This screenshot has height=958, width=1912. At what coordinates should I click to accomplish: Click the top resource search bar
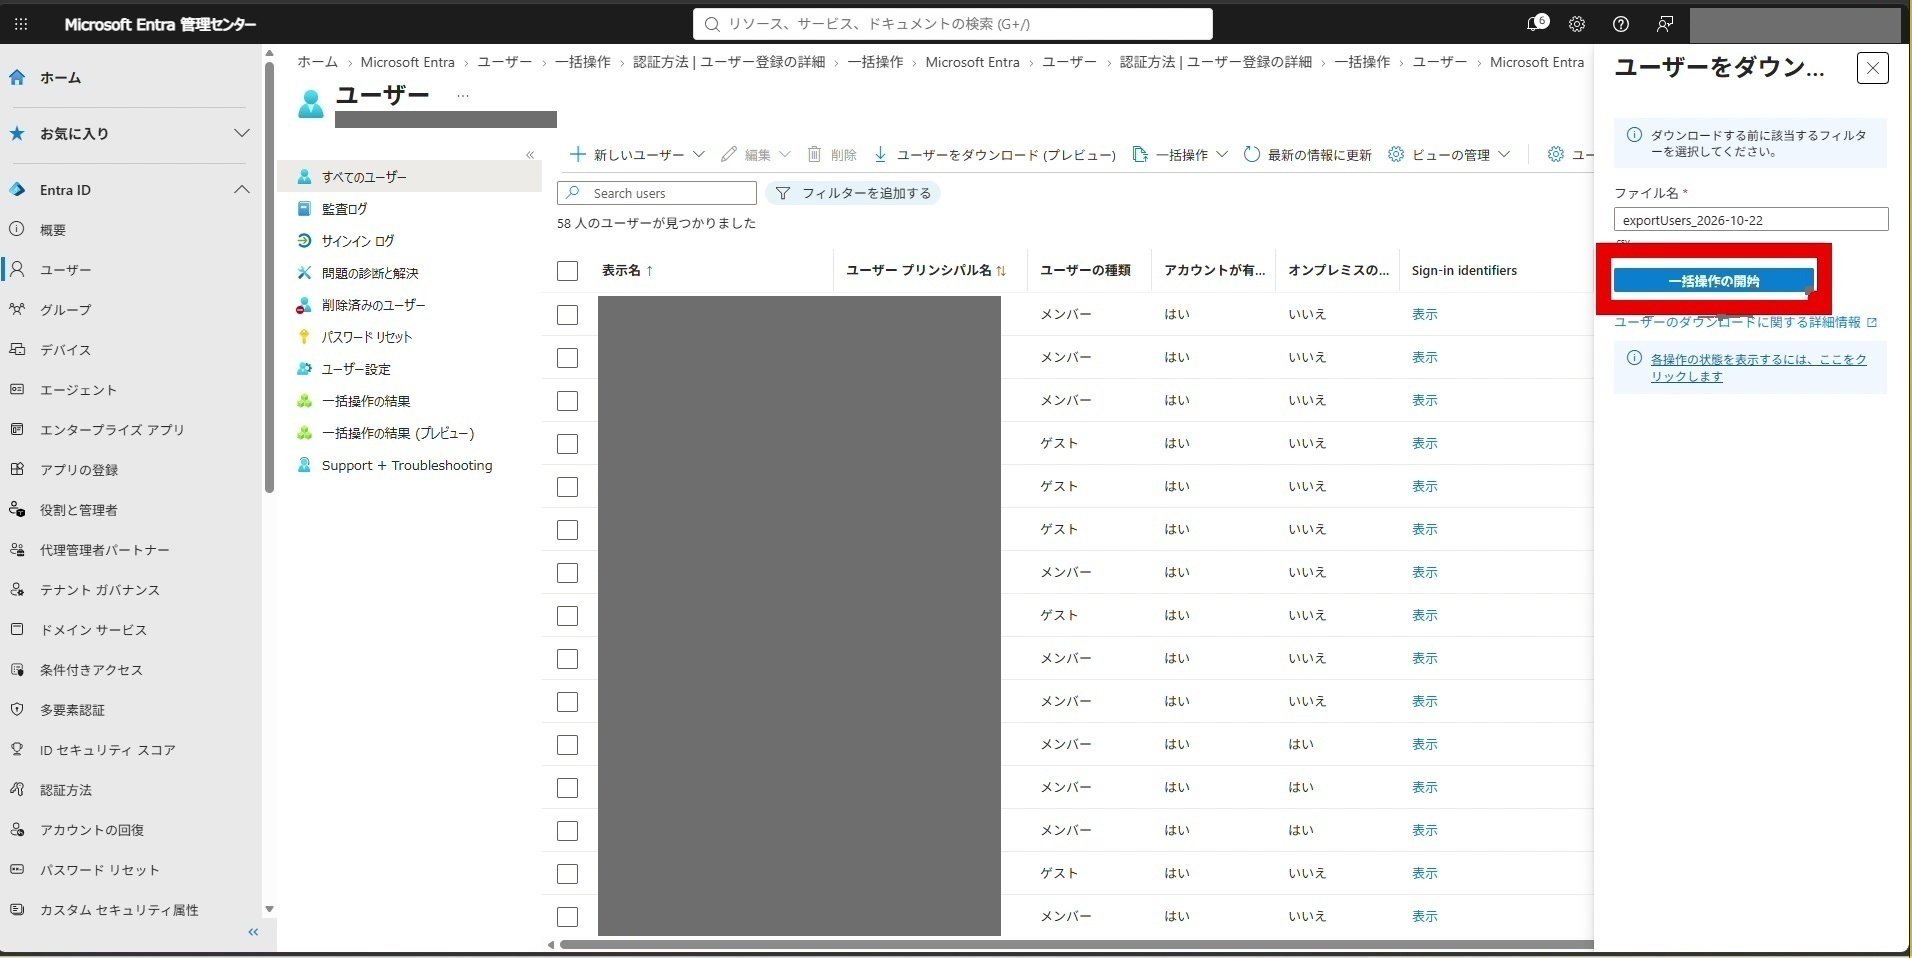953,24
